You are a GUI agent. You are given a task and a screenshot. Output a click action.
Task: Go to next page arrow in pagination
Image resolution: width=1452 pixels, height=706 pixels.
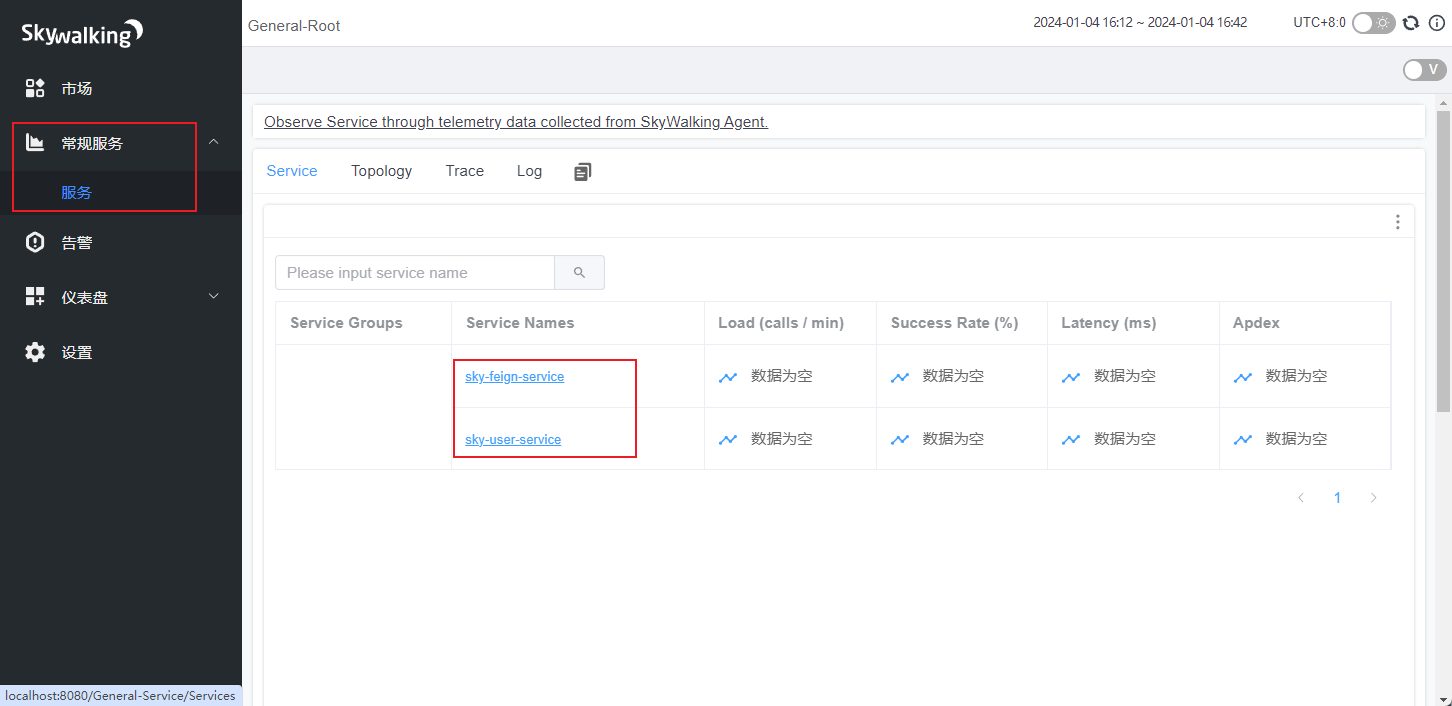(1373, 498)
